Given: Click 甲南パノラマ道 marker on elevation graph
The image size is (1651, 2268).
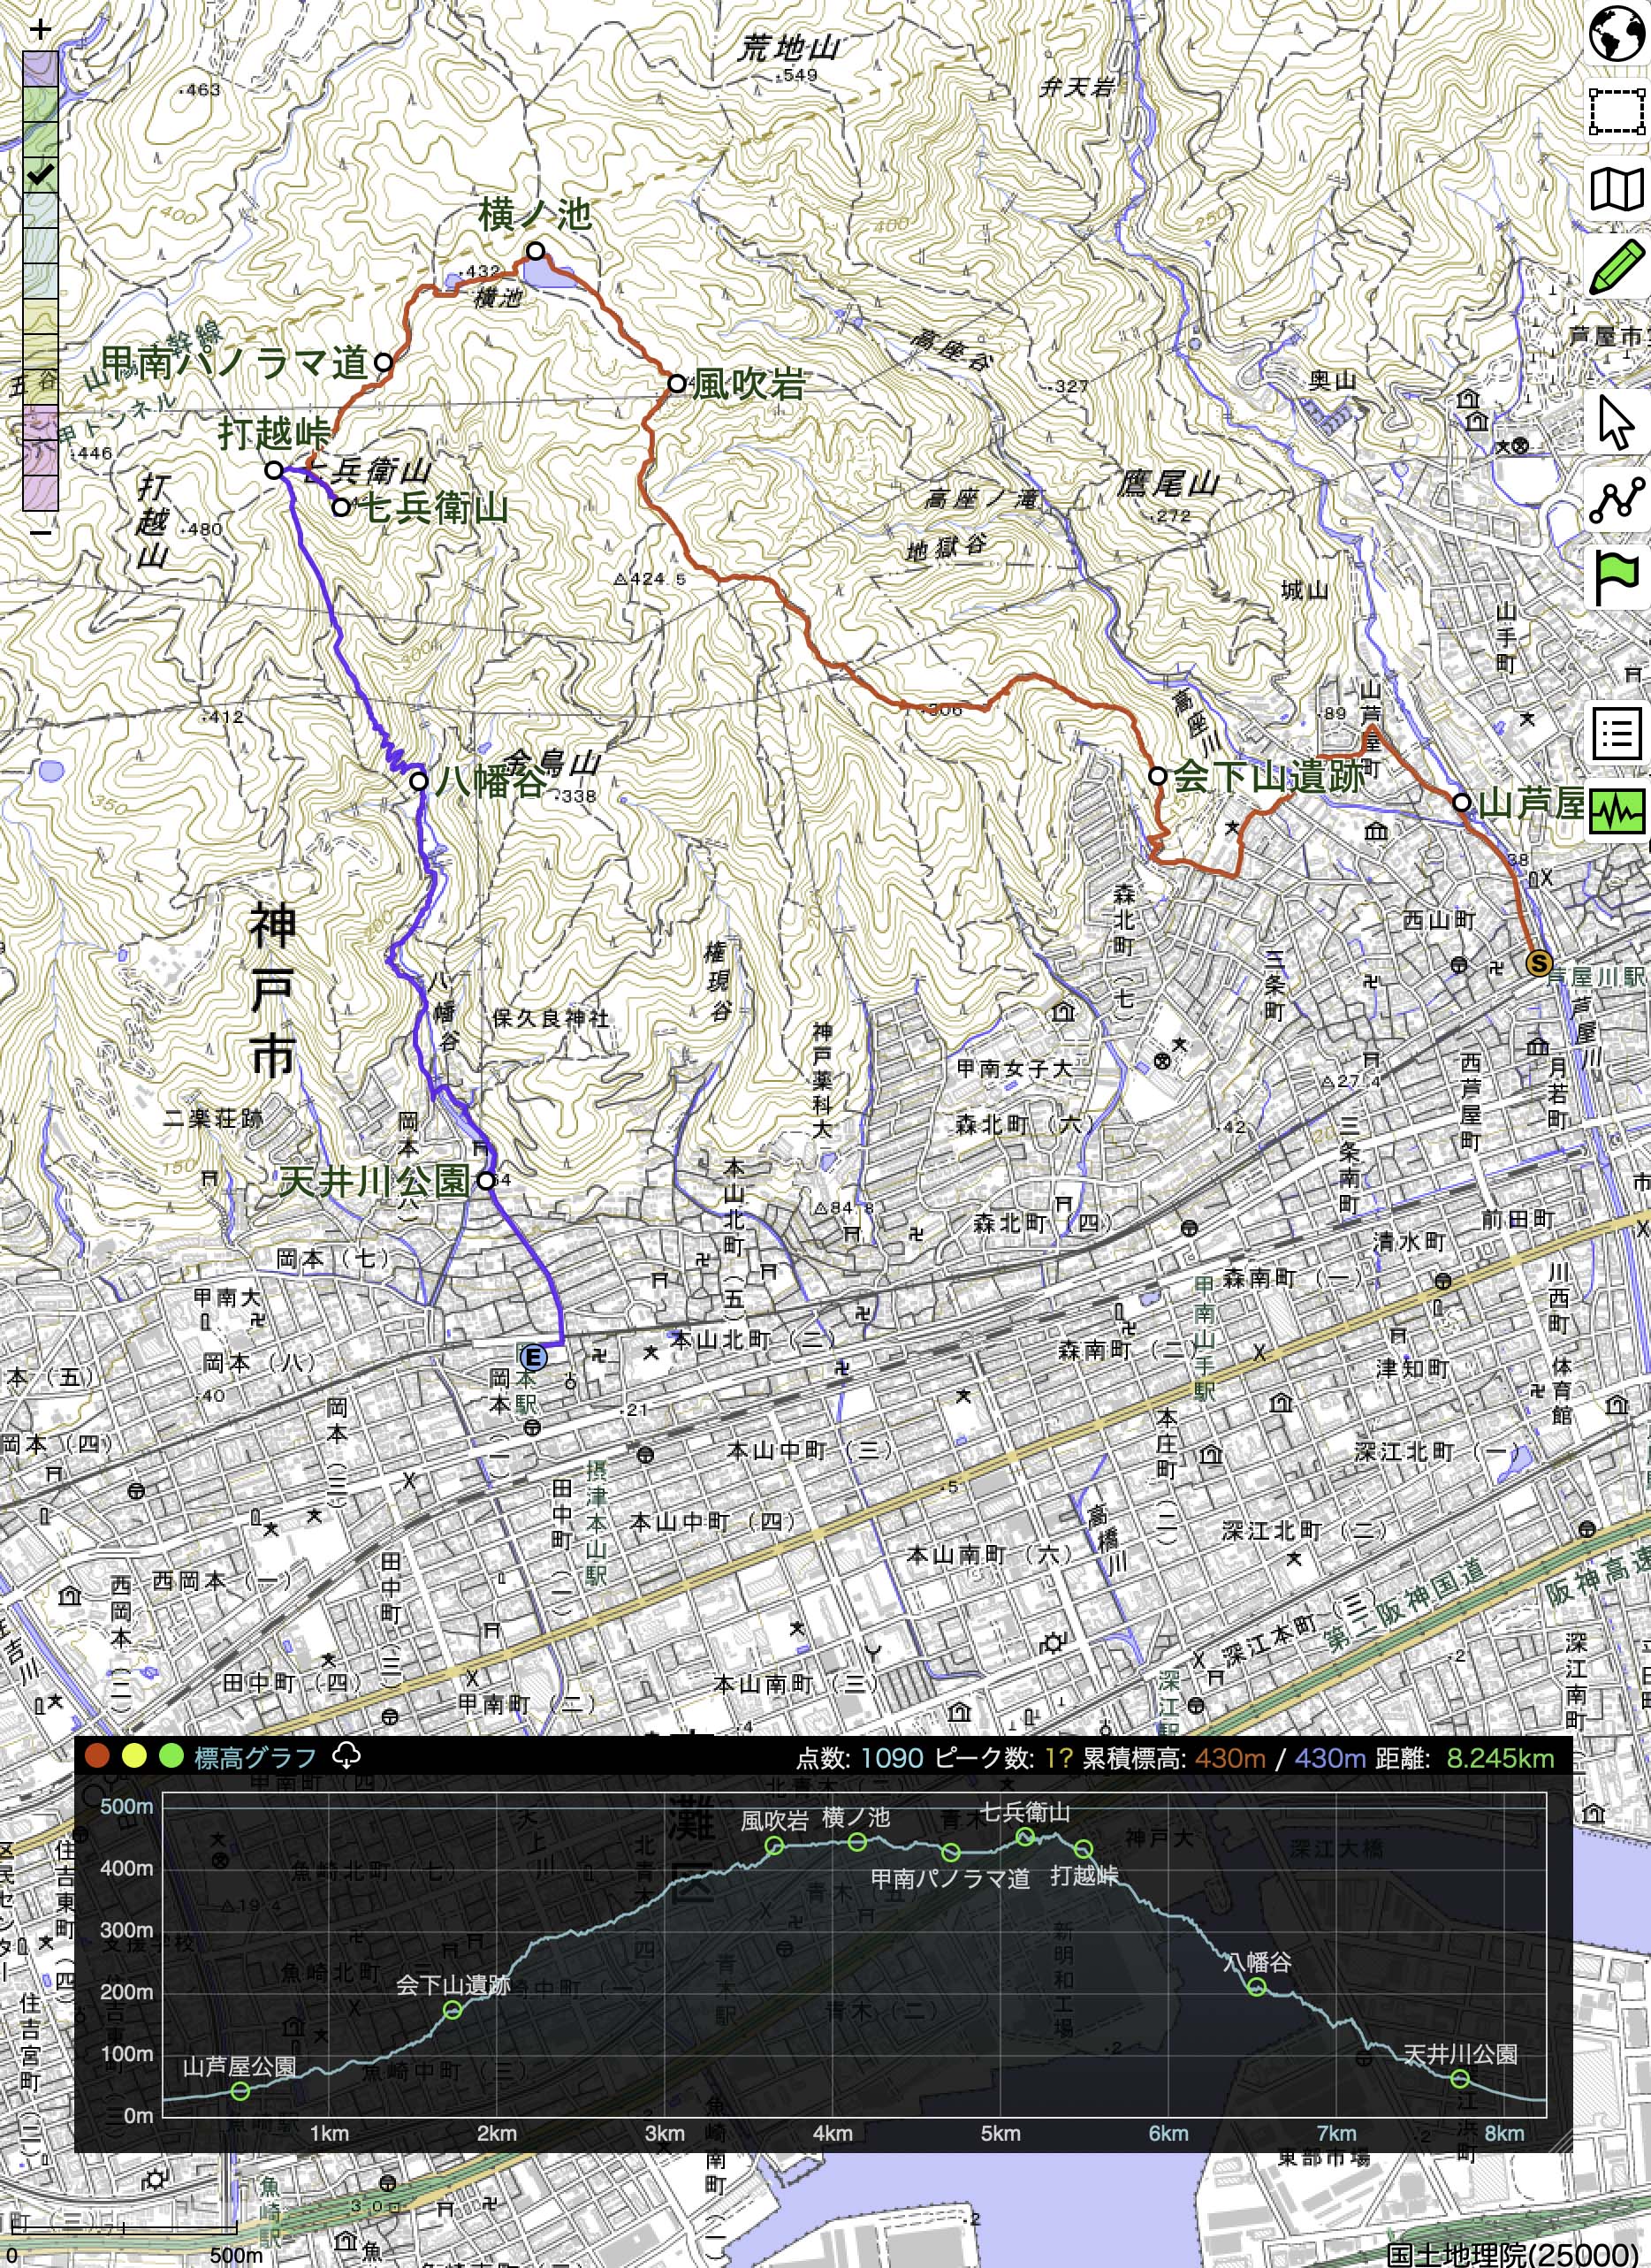Looking at the screenshot, I should pyautogui.click(x=951, y=1852).
